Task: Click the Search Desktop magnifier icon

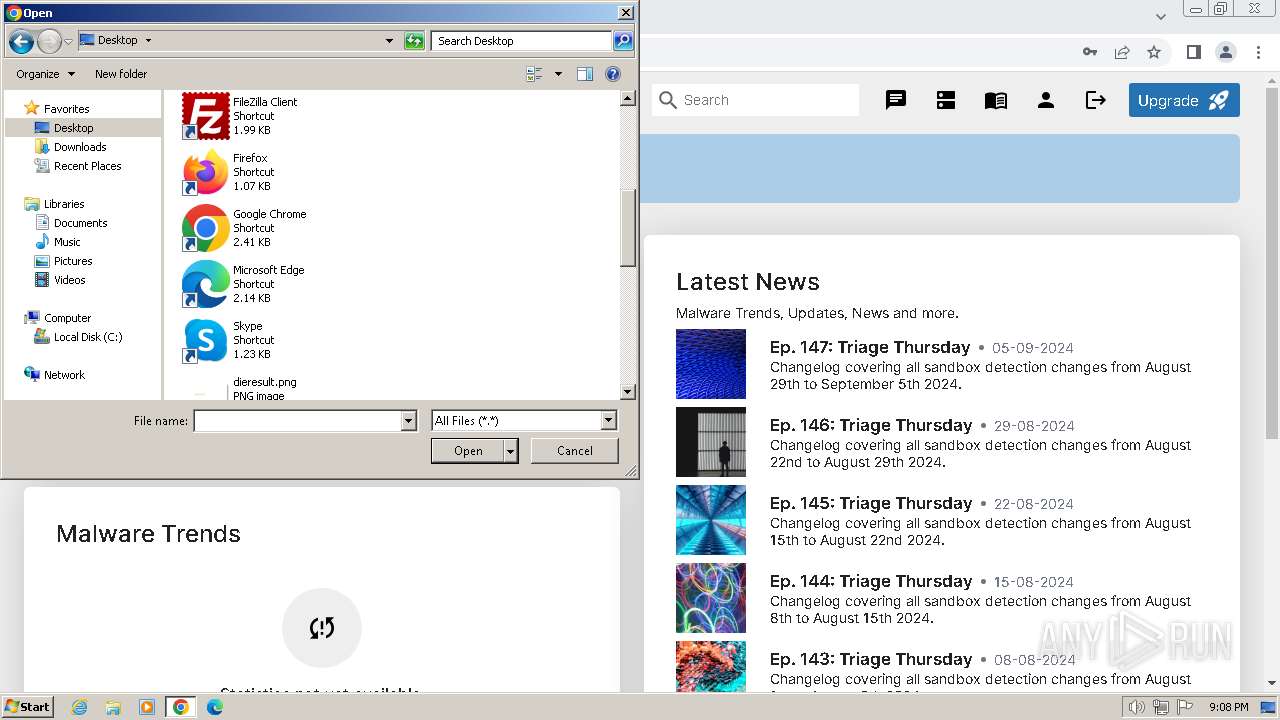Action: [x=623, y=41]
